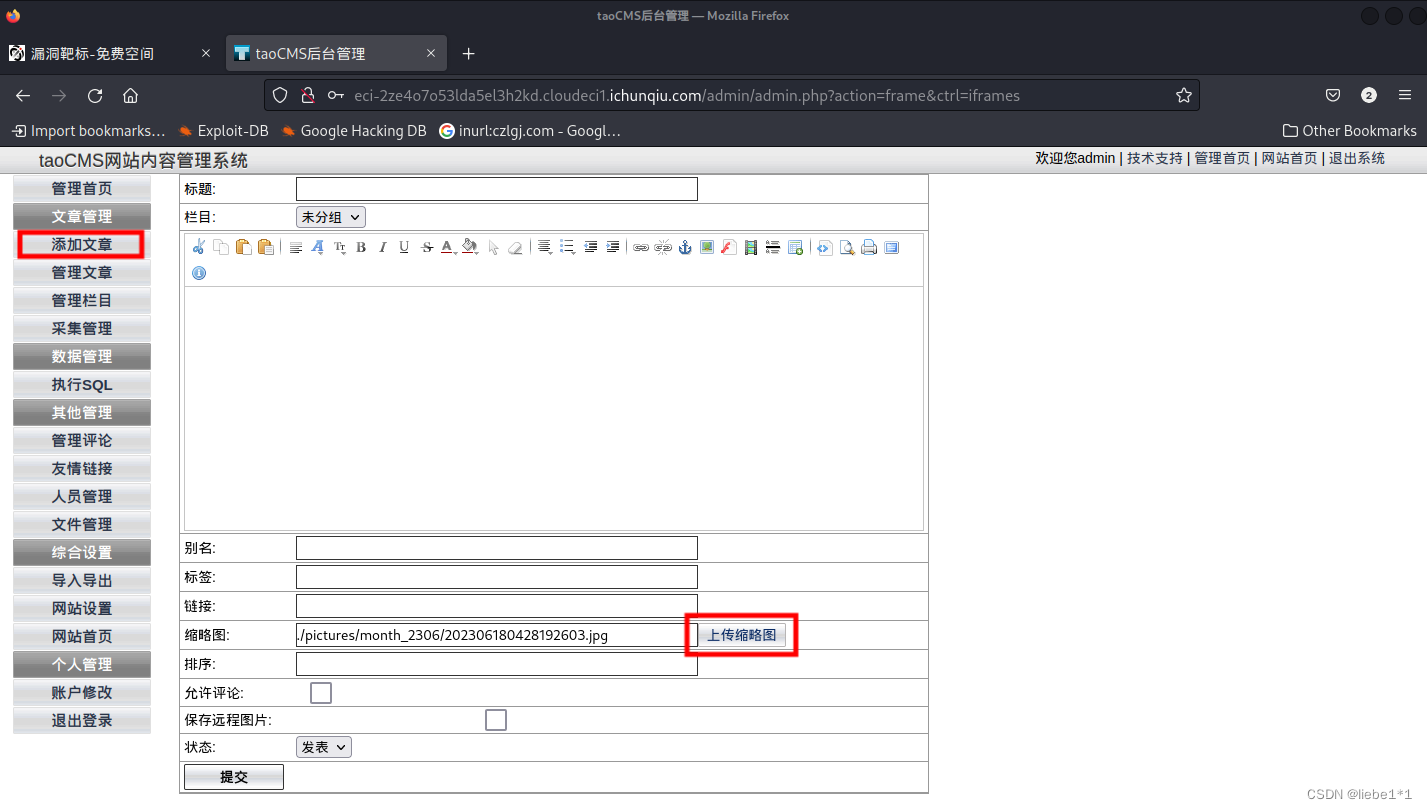Click the eraser remove-format icon

pos(515,247)
